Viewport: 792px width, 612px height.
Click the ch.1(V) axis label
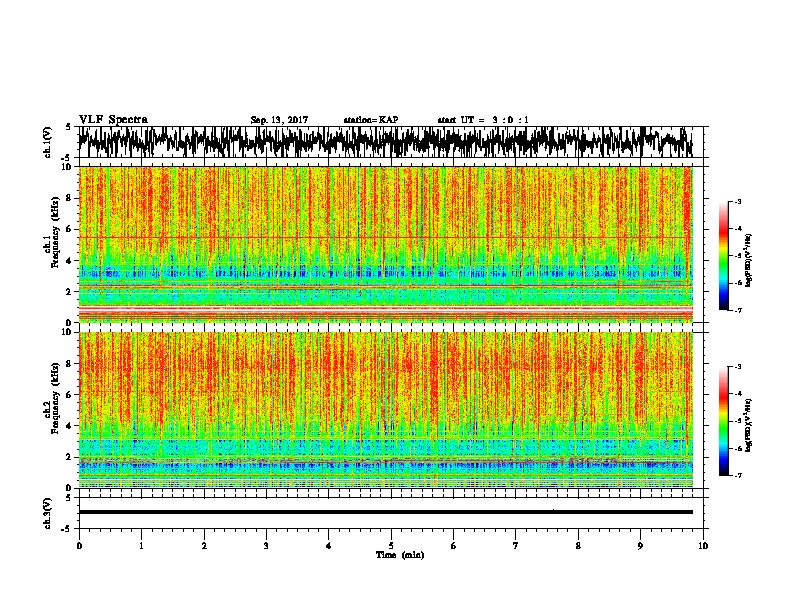click(48, 142)
